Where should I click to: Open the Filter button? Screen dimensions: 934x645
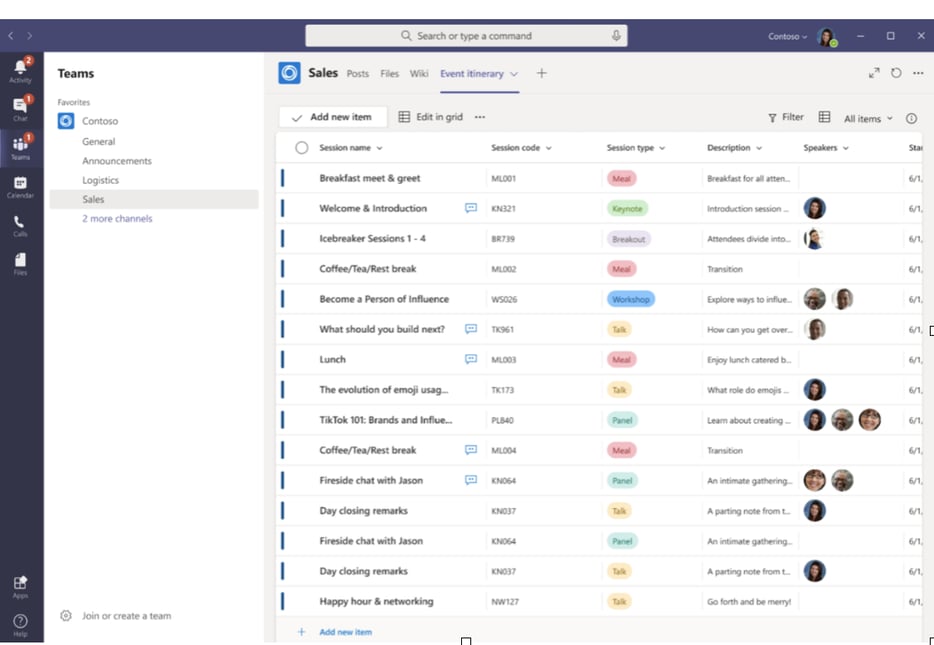[x=786, y=117]
